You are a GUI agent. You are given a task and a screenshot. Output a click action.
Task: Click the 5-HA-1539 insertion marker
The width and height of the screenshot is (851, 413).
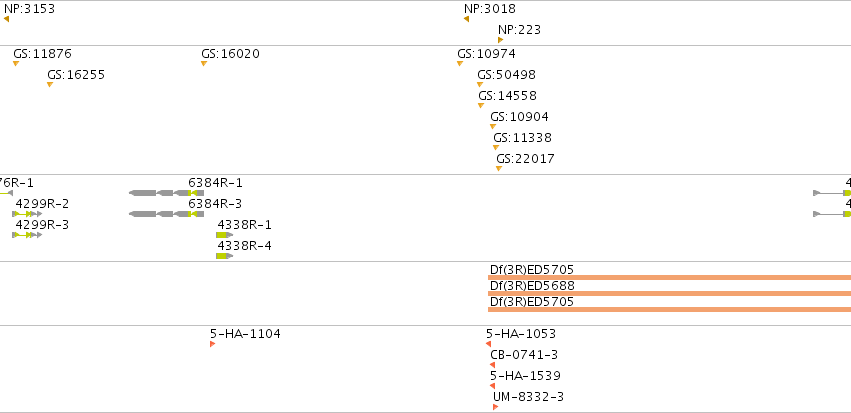[492, 386]
